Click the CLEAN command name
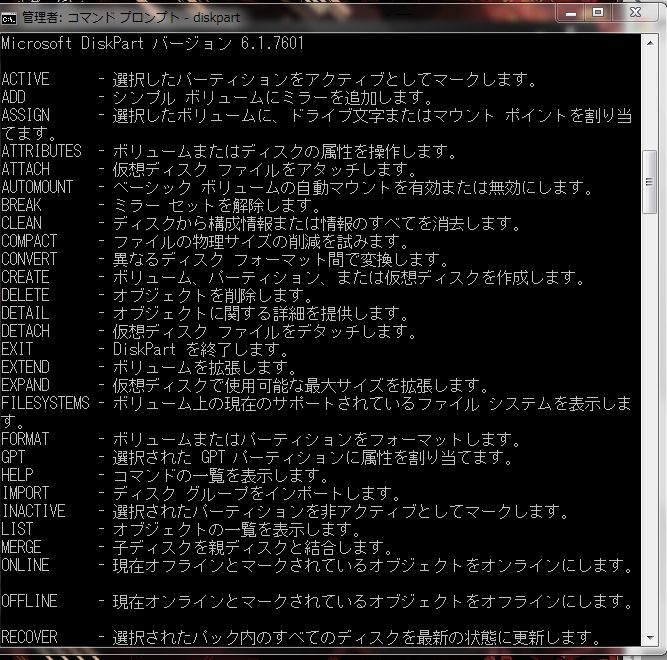This screenshot has height=660, width=667. (21, 223)
